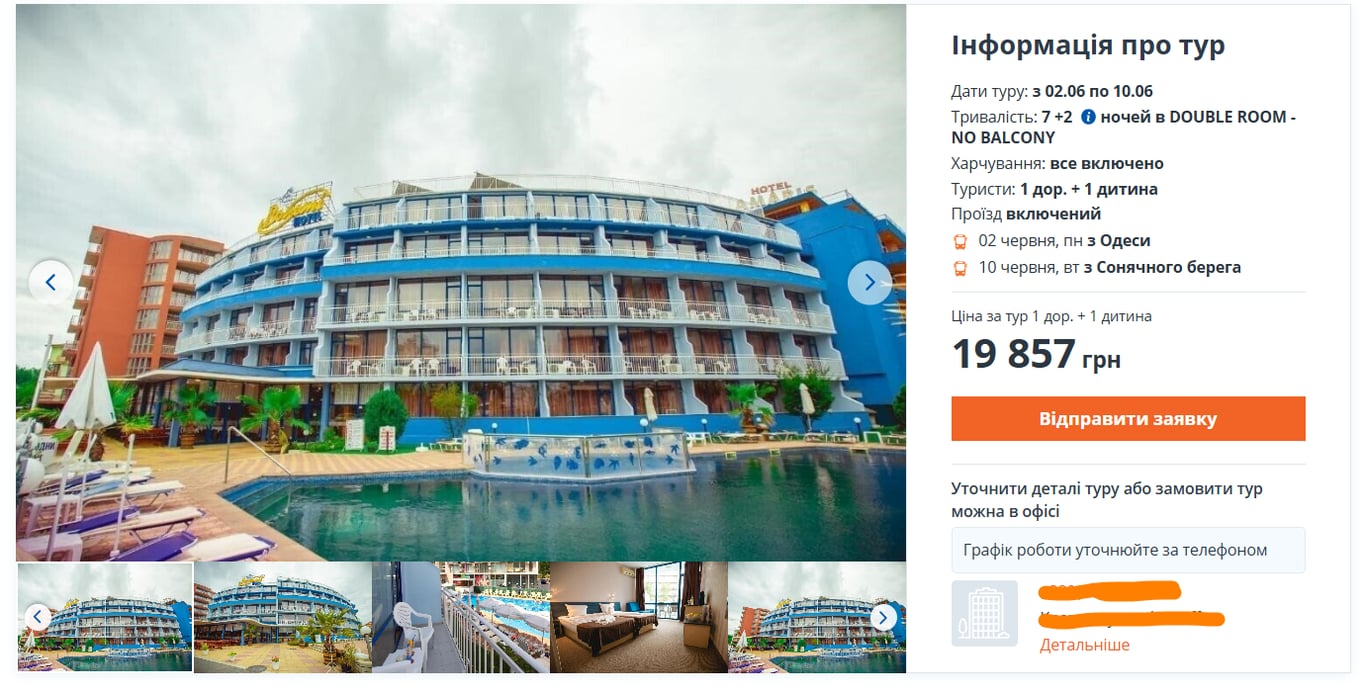Viewport: 1366px width, 693px height.
Task: Click the 19 857 грн tour price
Action: pyautogui.click(x=1036, y=355)
